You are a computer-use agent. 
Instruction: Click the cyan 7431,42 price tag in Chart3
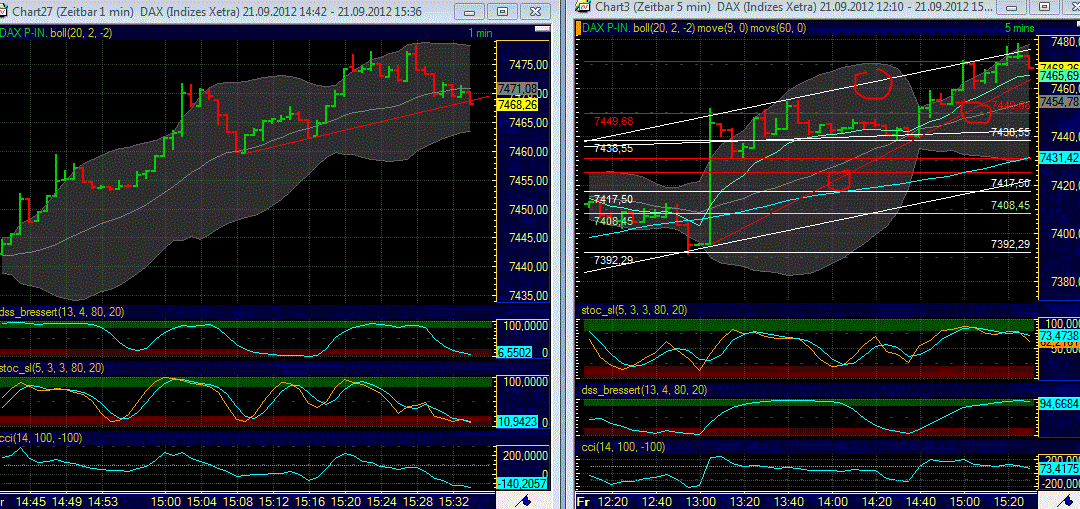tap(1059, 158)
